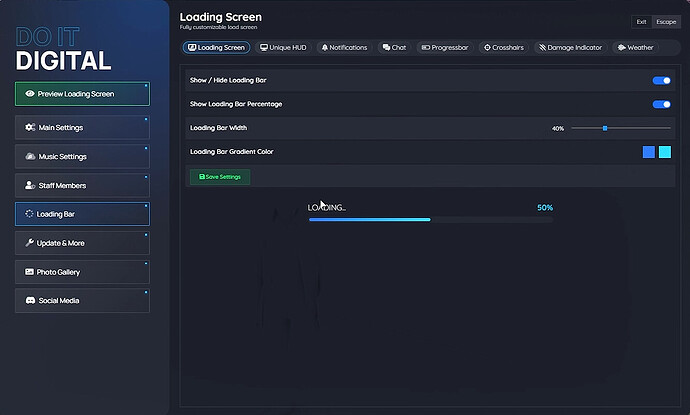Switch to Damage Indicator tab
This screenshot has width=690, height=415.
(570, 48)
